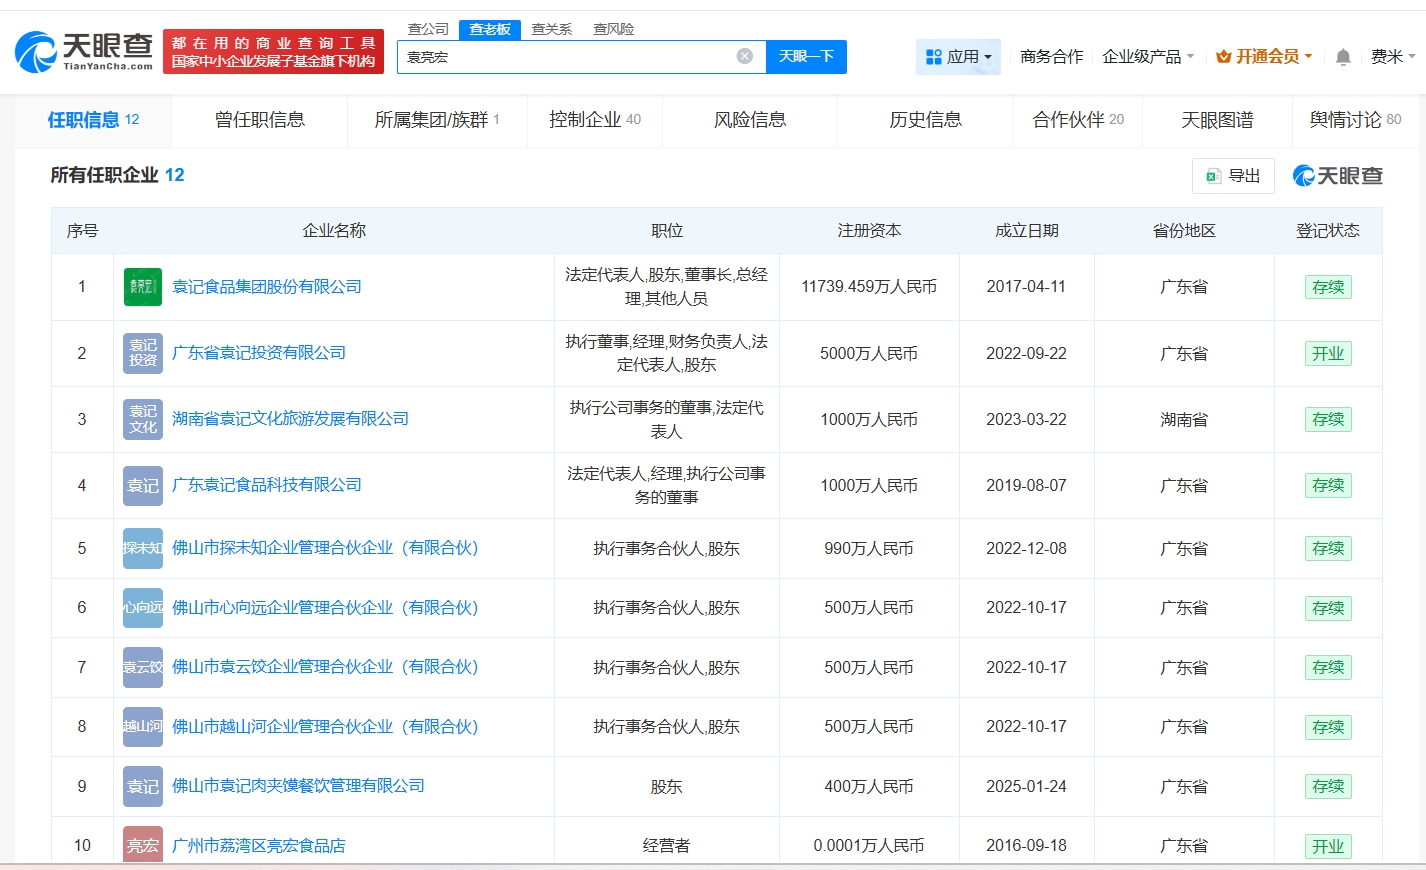This screenshot has height=870, width=1426.
Task: Open the 风险信息 tab
Action: tap(750, 120)
